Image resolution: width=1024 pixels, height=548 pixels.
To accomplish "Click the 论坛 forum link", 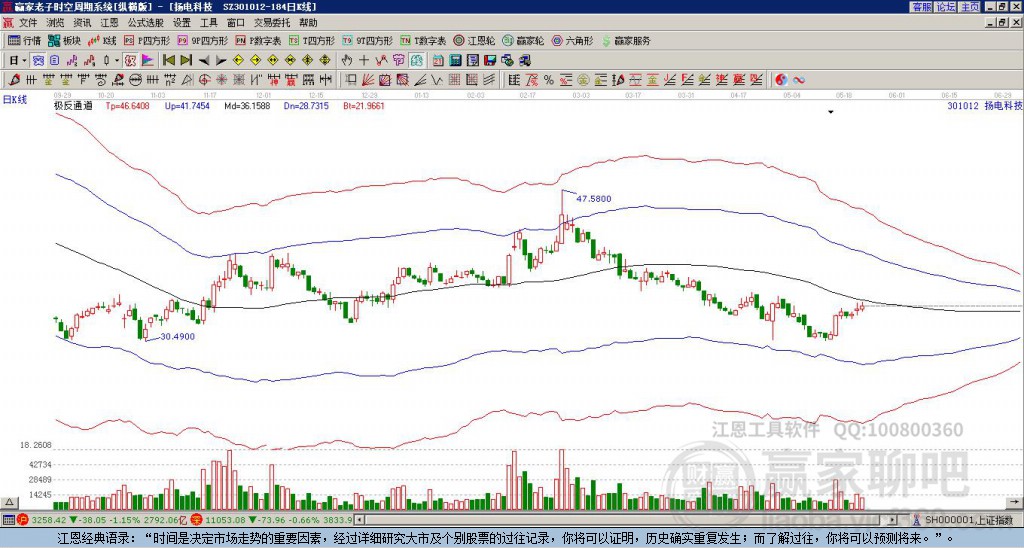I will pyautogui.click(x=945, y=7).
